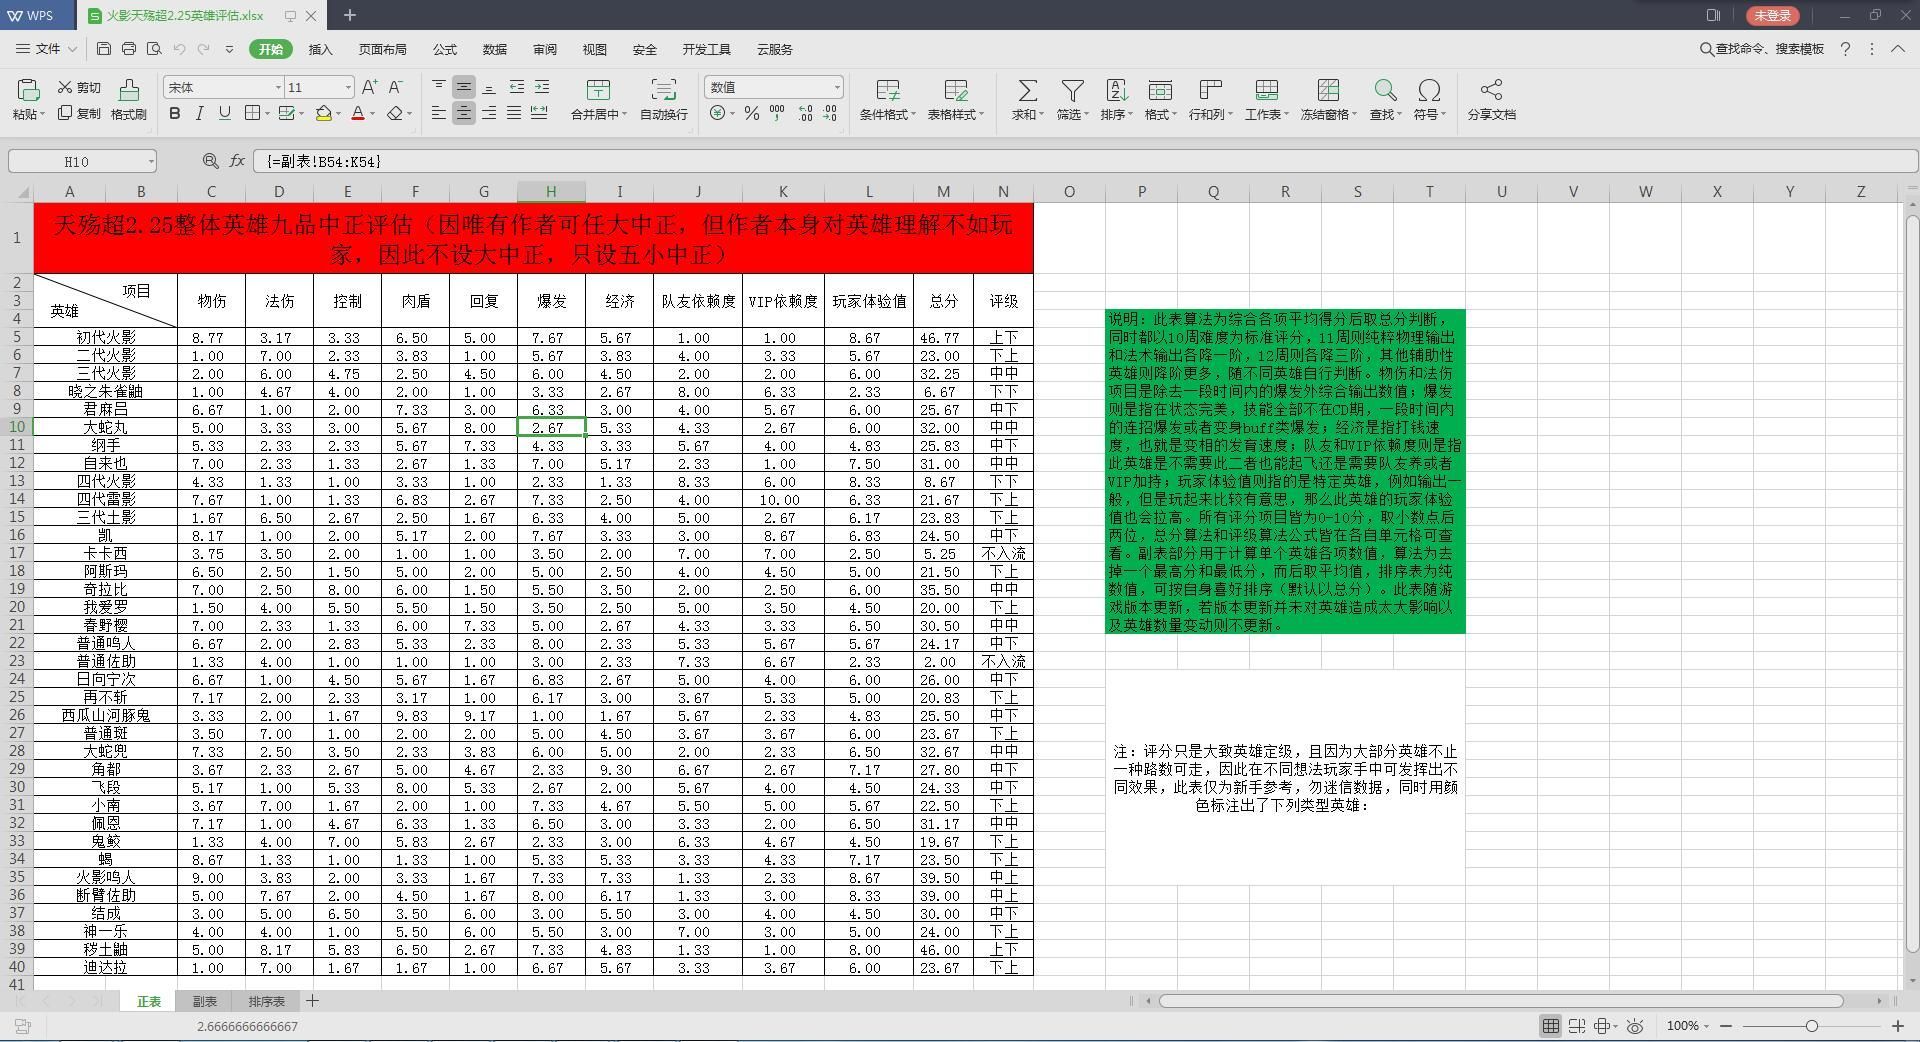Click the search commands (查找命令) box
The image size is (1920, 1042).
pos(1762,49)
